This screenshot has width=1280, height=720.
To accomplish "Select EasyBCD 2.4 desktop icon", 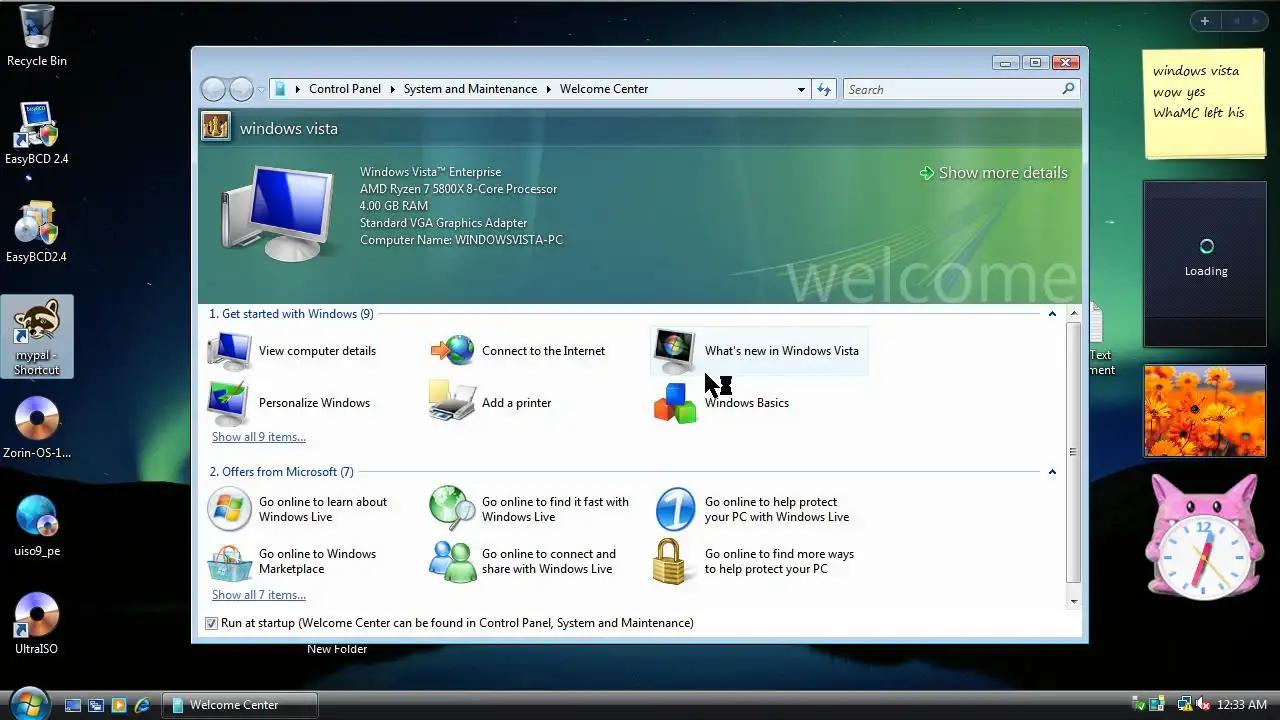I will point(37,133).
